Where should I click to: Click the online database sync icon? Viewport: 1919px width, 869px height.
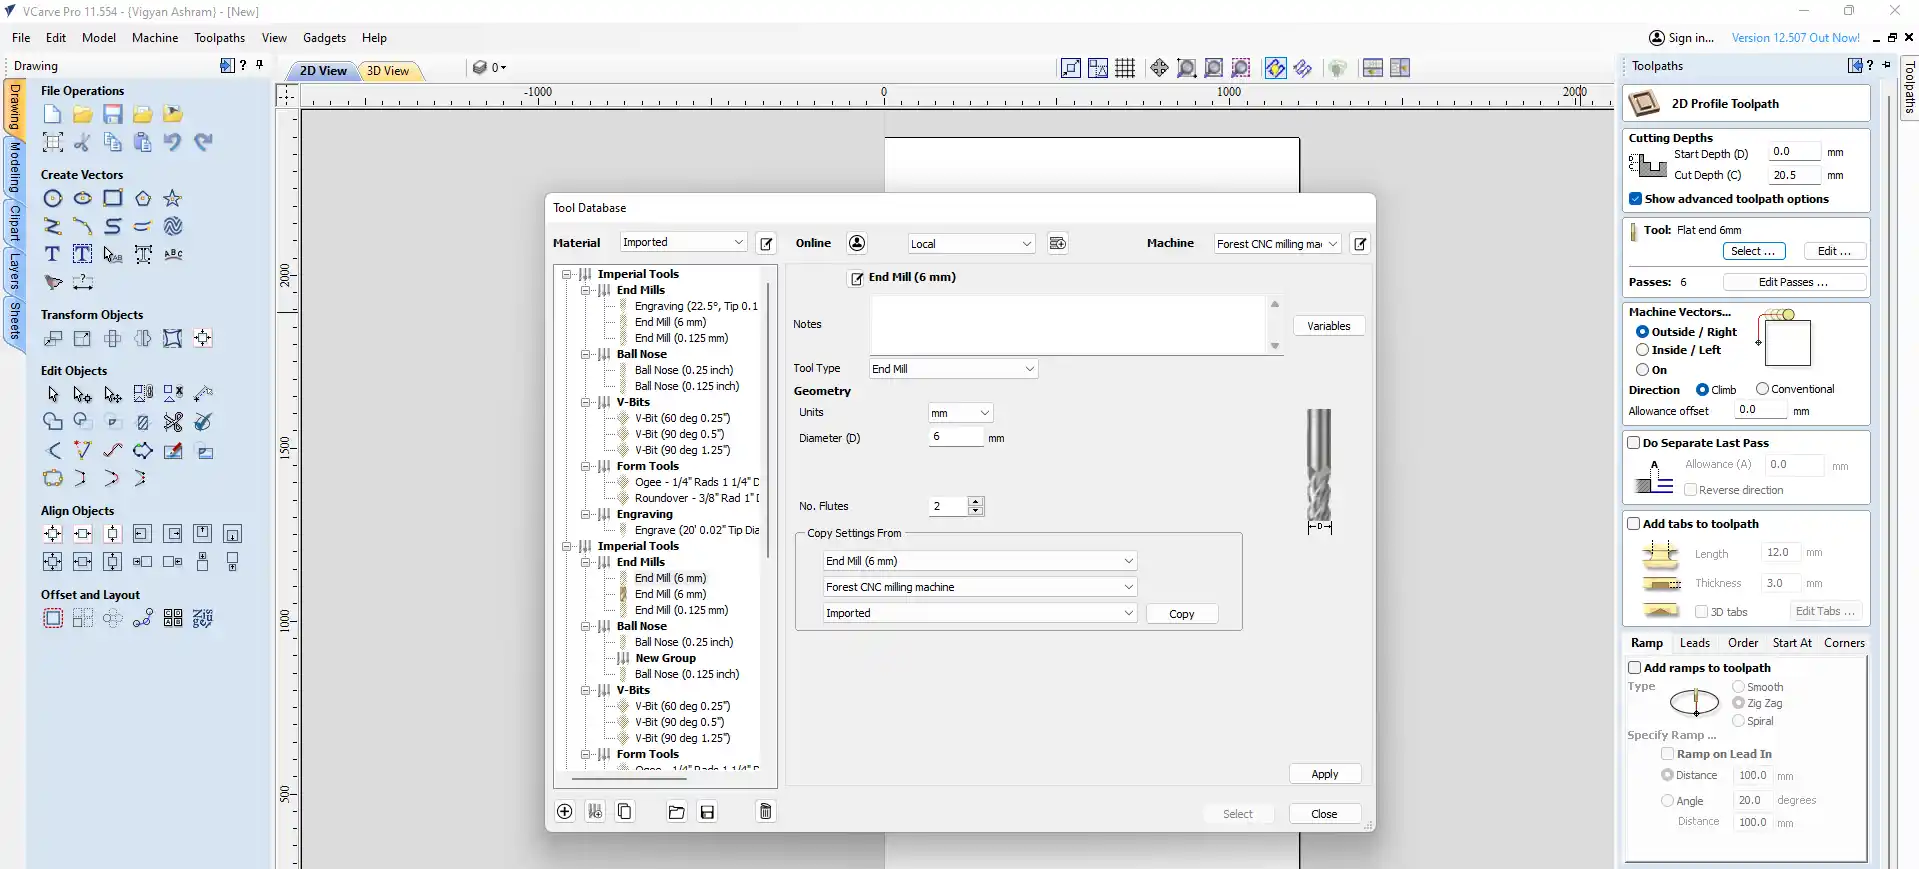coord(1058,243)
